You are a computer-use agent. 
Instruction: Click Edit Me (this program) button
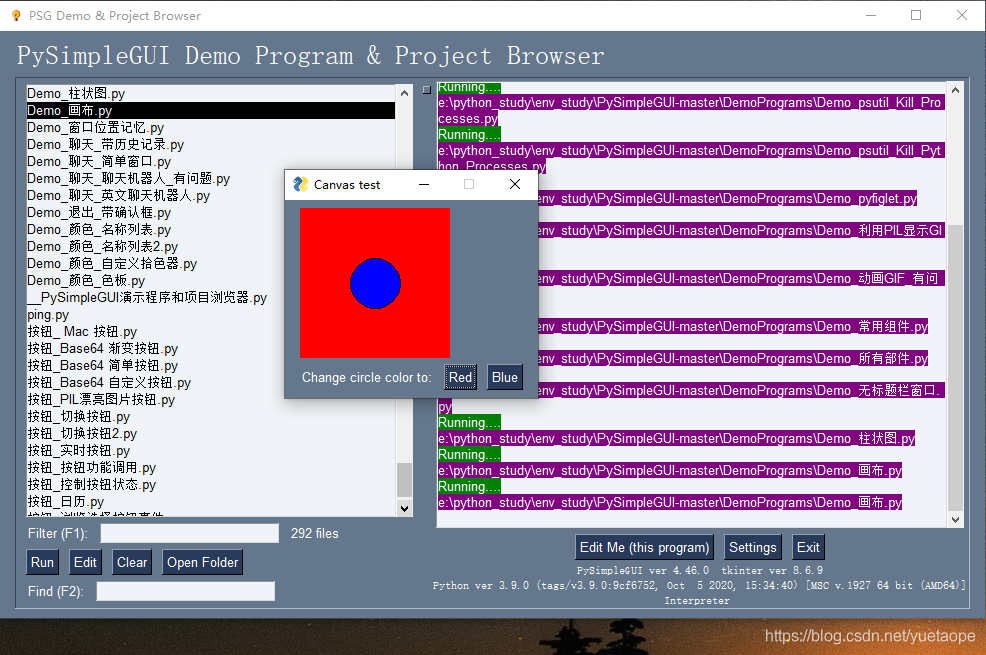coord(644,547)
